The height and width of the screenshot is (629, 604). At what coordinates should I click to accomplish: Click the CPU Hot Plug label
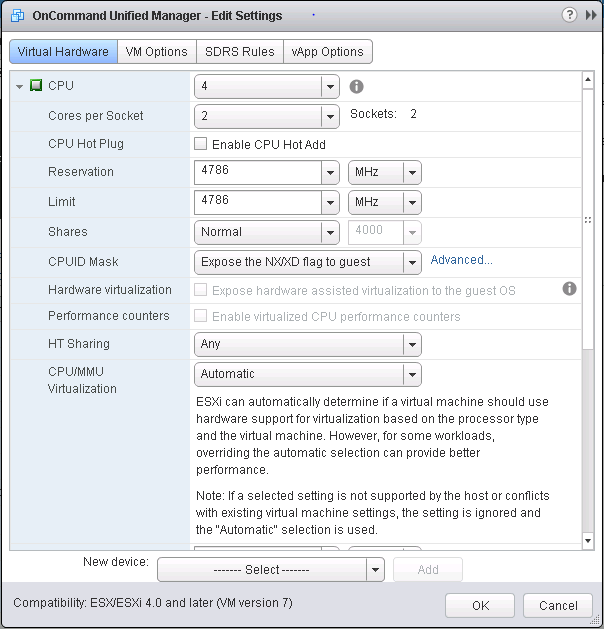coord(86,144)
